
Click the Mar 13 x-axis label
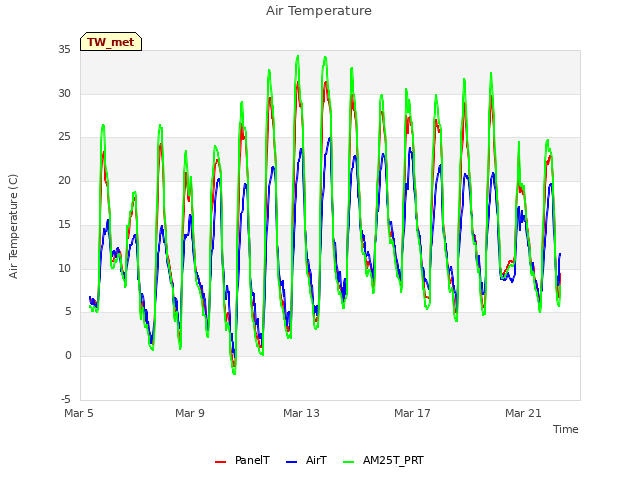click(x=301, y=413)
